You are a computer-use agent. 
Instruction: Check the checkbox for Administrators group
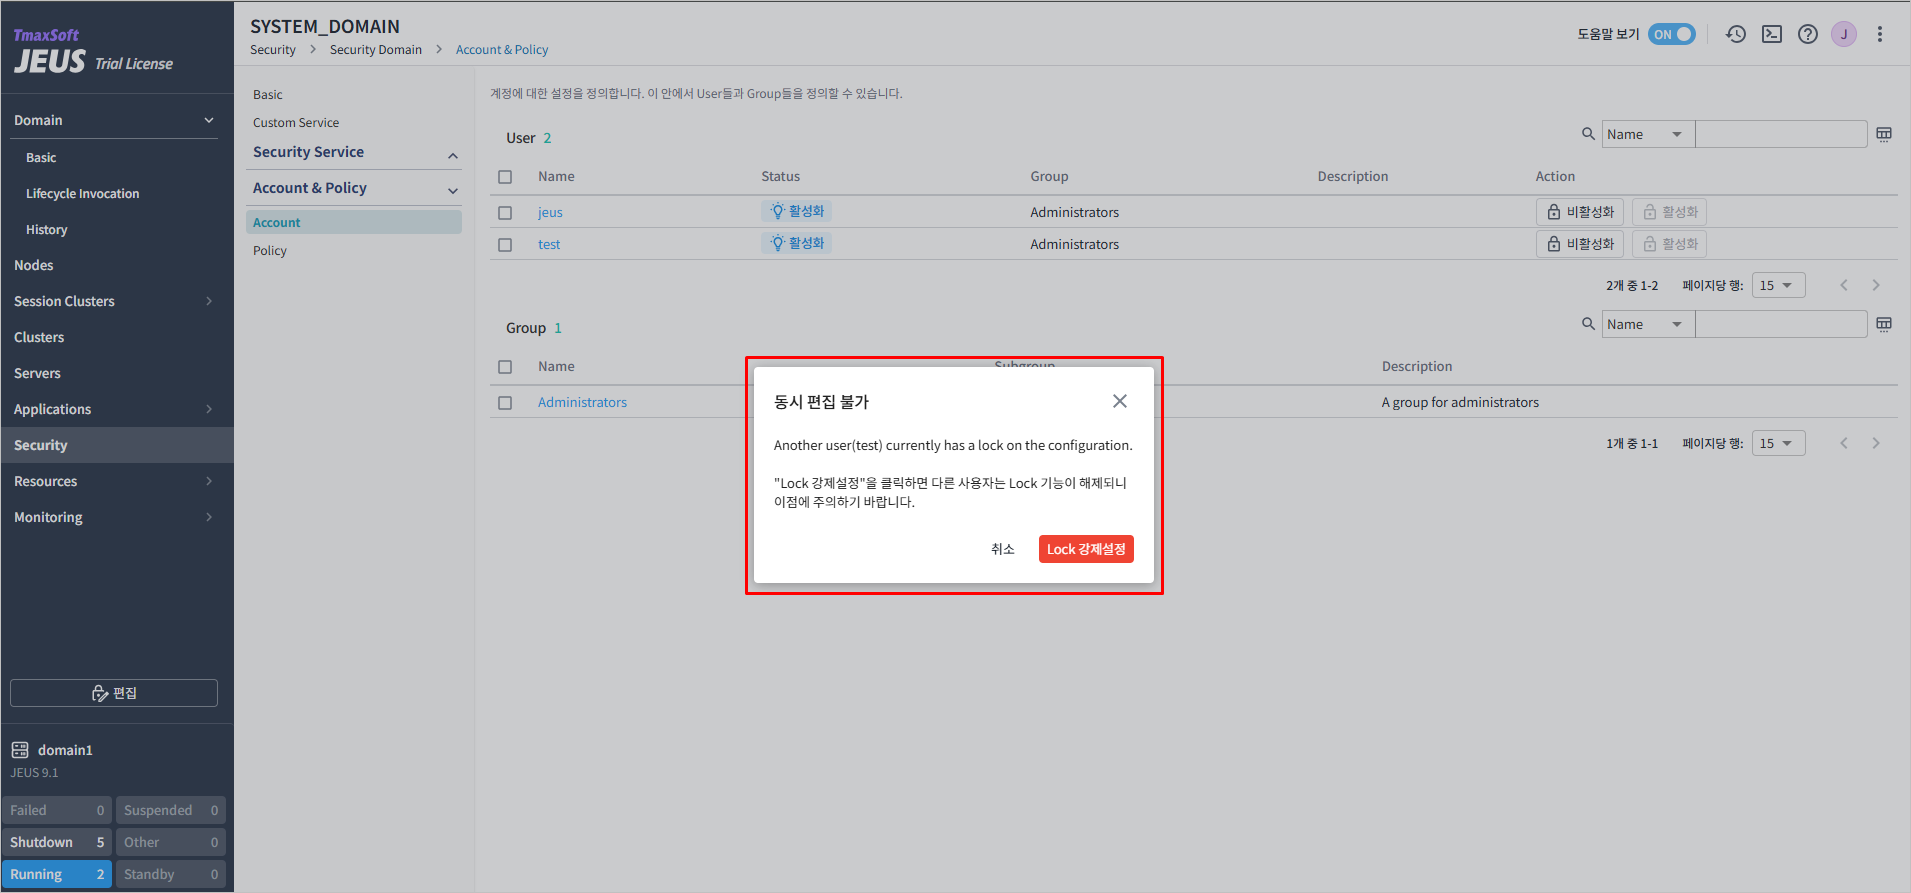point(505,403)
